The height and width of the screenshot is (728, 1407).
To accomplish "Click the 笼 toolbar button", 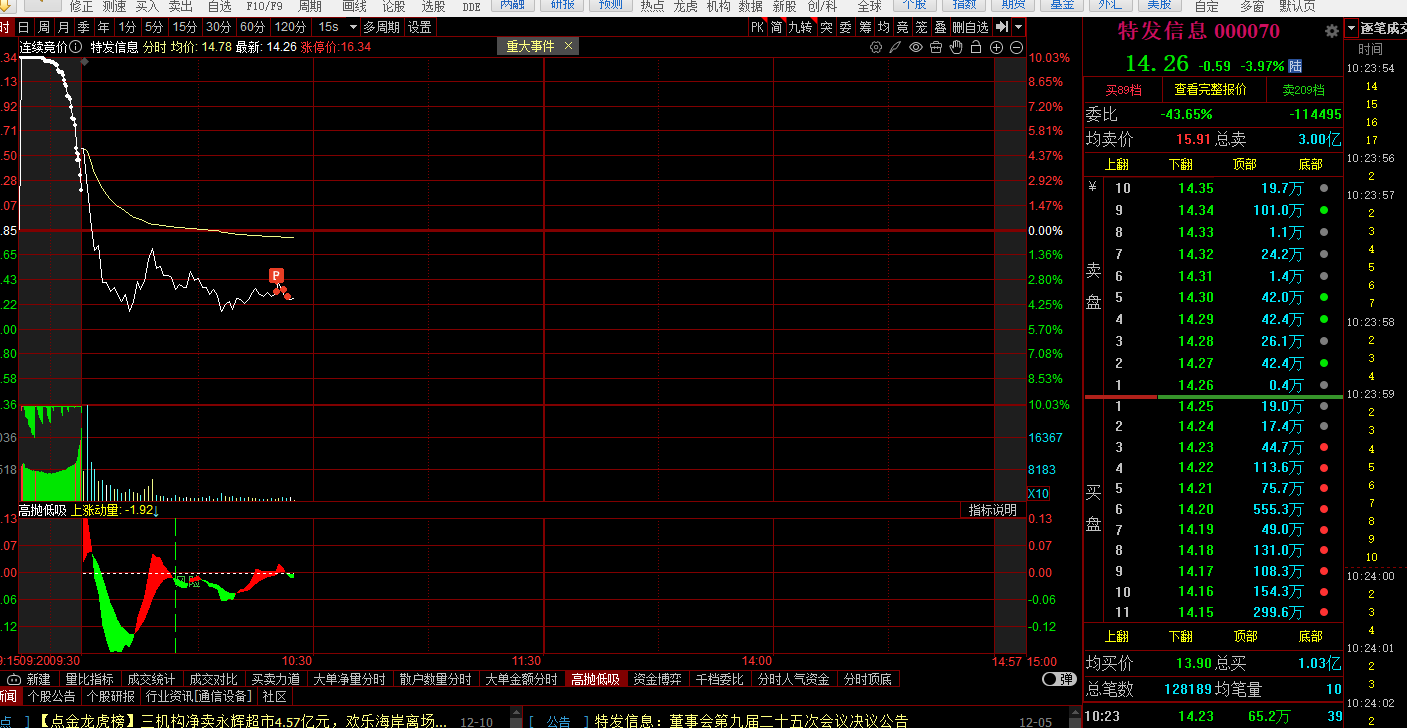I will click(922, 27).
